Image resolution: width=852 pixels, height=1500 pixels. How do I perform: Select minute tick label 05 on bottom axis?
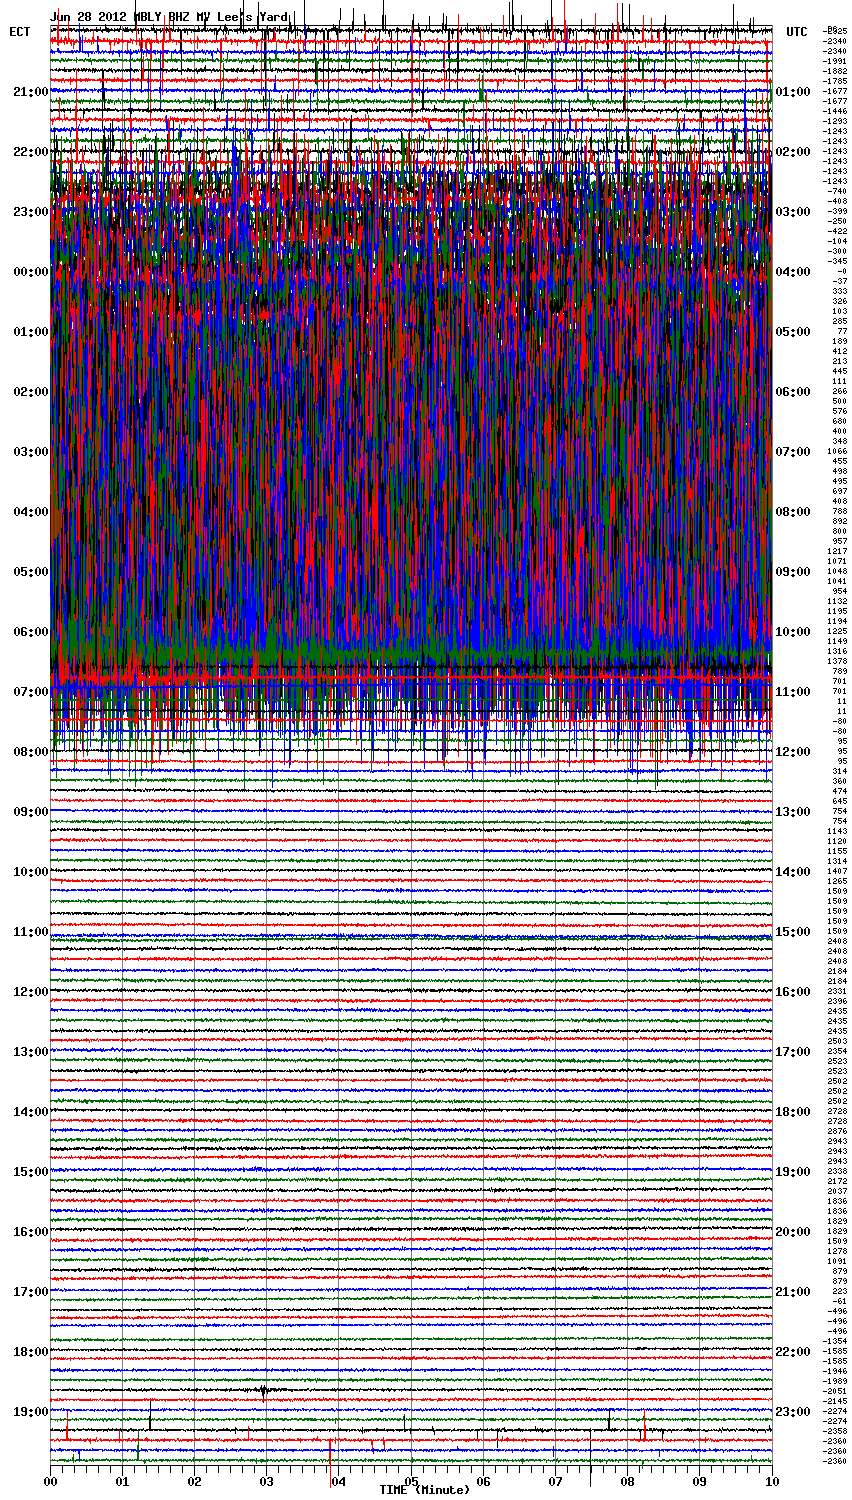coord(411,1481)
